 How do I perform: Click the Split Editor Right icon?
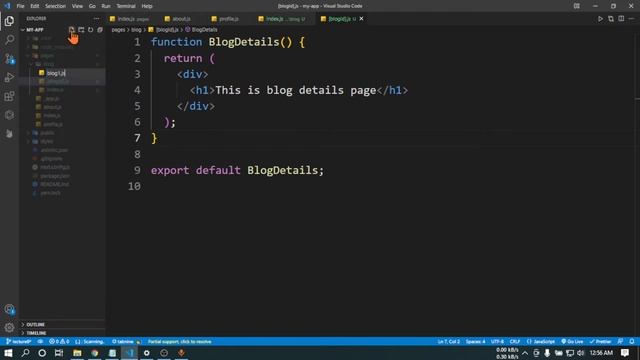pyautogui.click(x=621, y=19)
